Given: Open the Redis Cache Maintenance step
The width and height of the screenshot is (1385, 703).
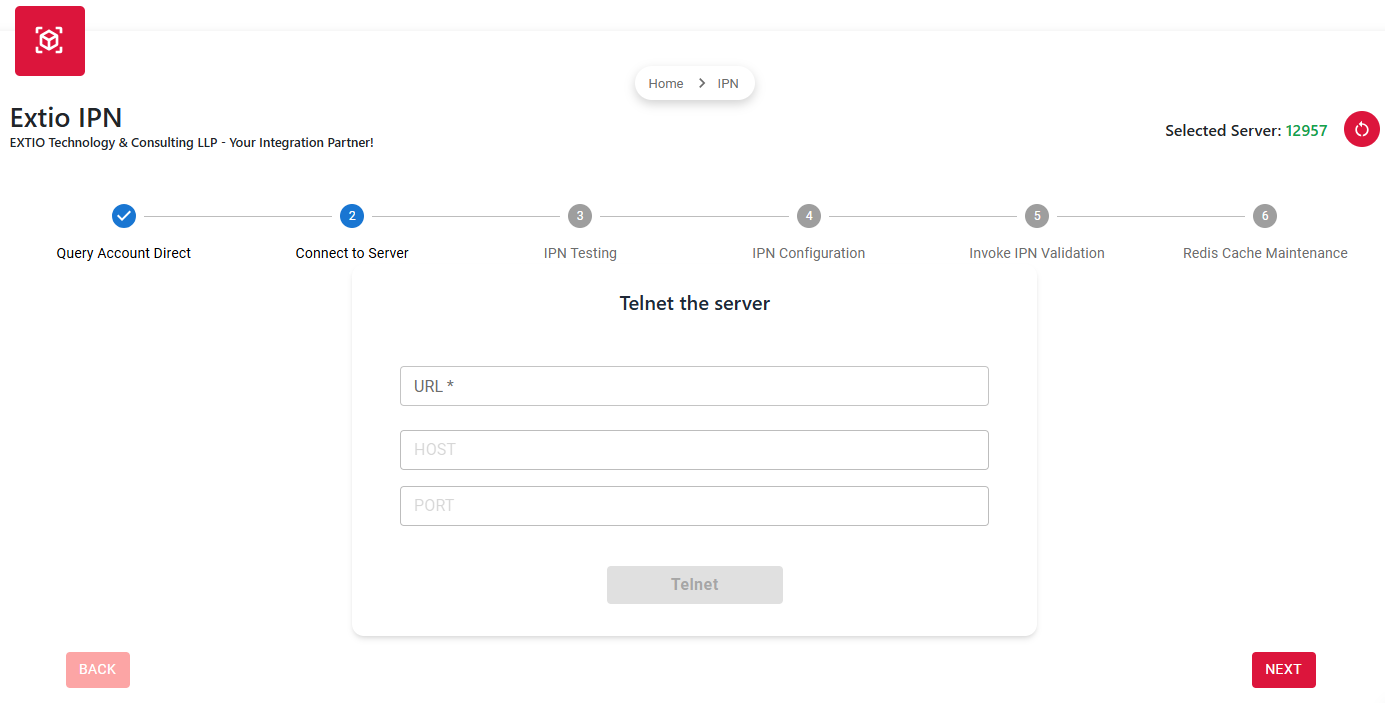Looking at the screenshot, I should (1265, 253).
